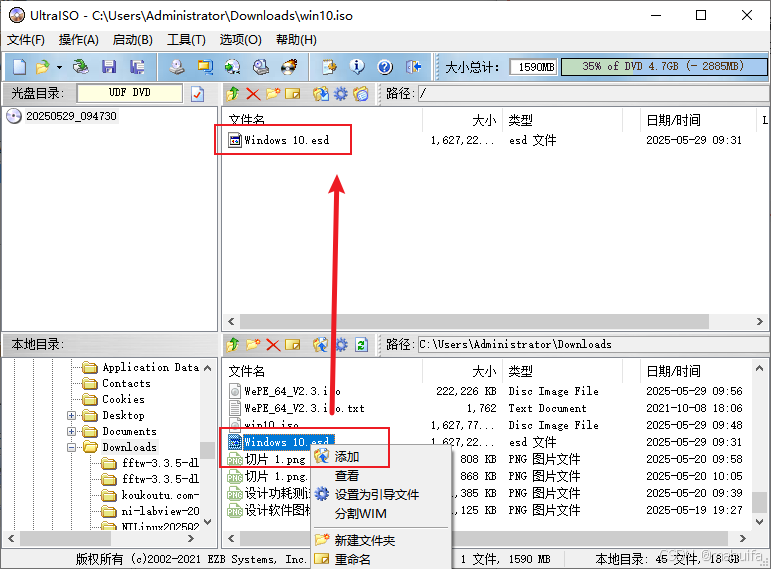Select disc volume 20250529_094730 in tree
The width and height of the screenshot is (771, 569).
(x=71, y=116)
